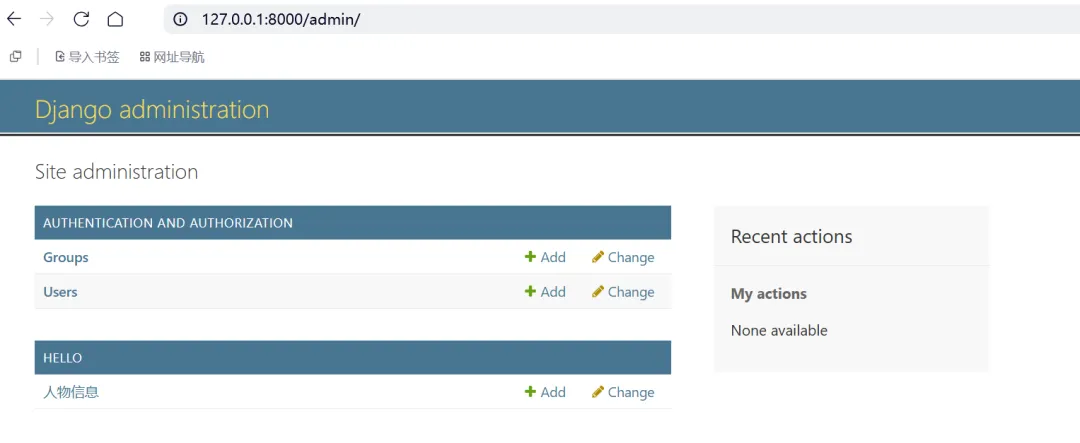1080x443 pixels.
Task: Go to the browser home page
Action: point(115,19)
